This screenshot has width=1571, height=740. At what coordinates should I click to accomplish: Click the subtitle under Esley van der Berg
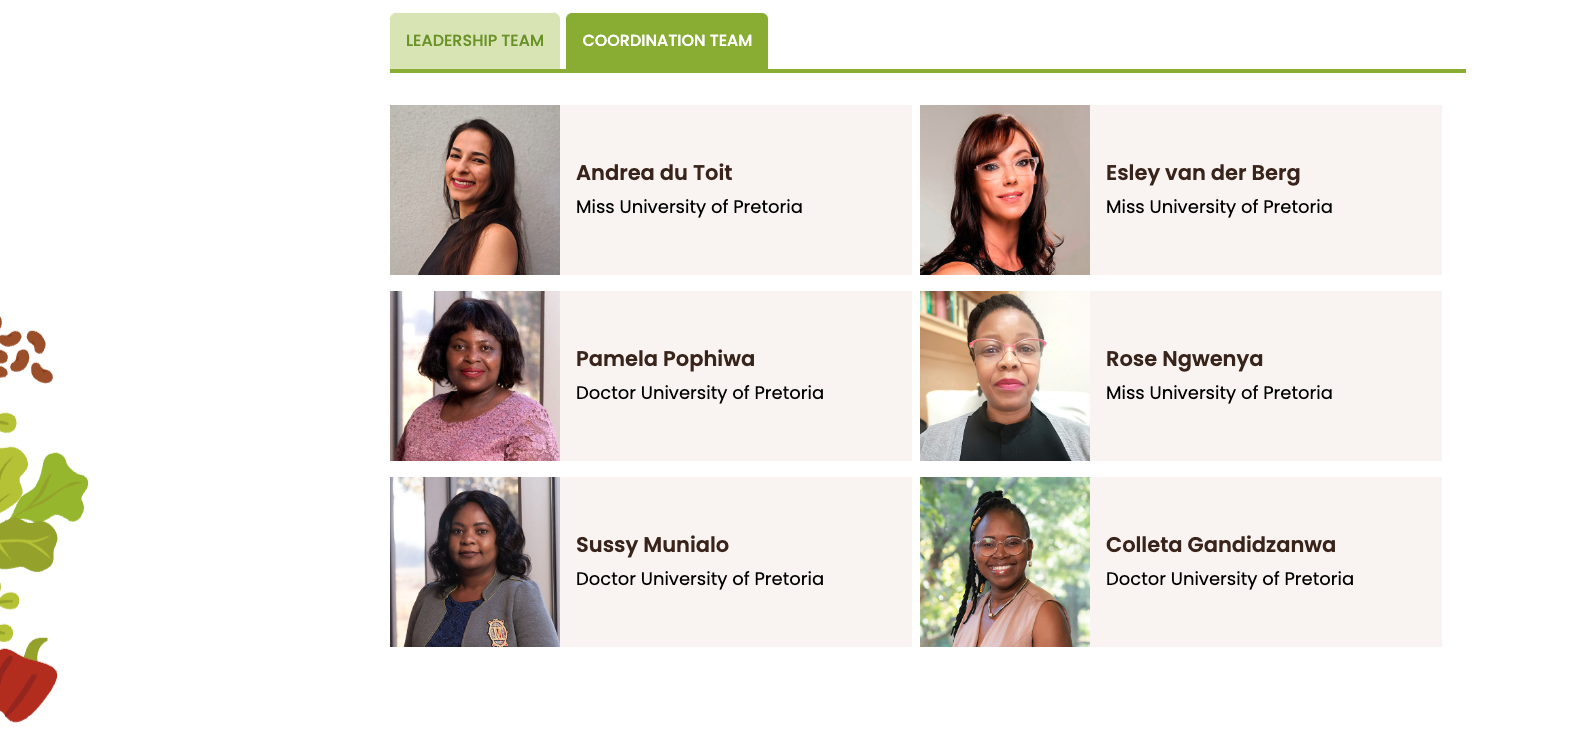click(x=1219, y=207)
